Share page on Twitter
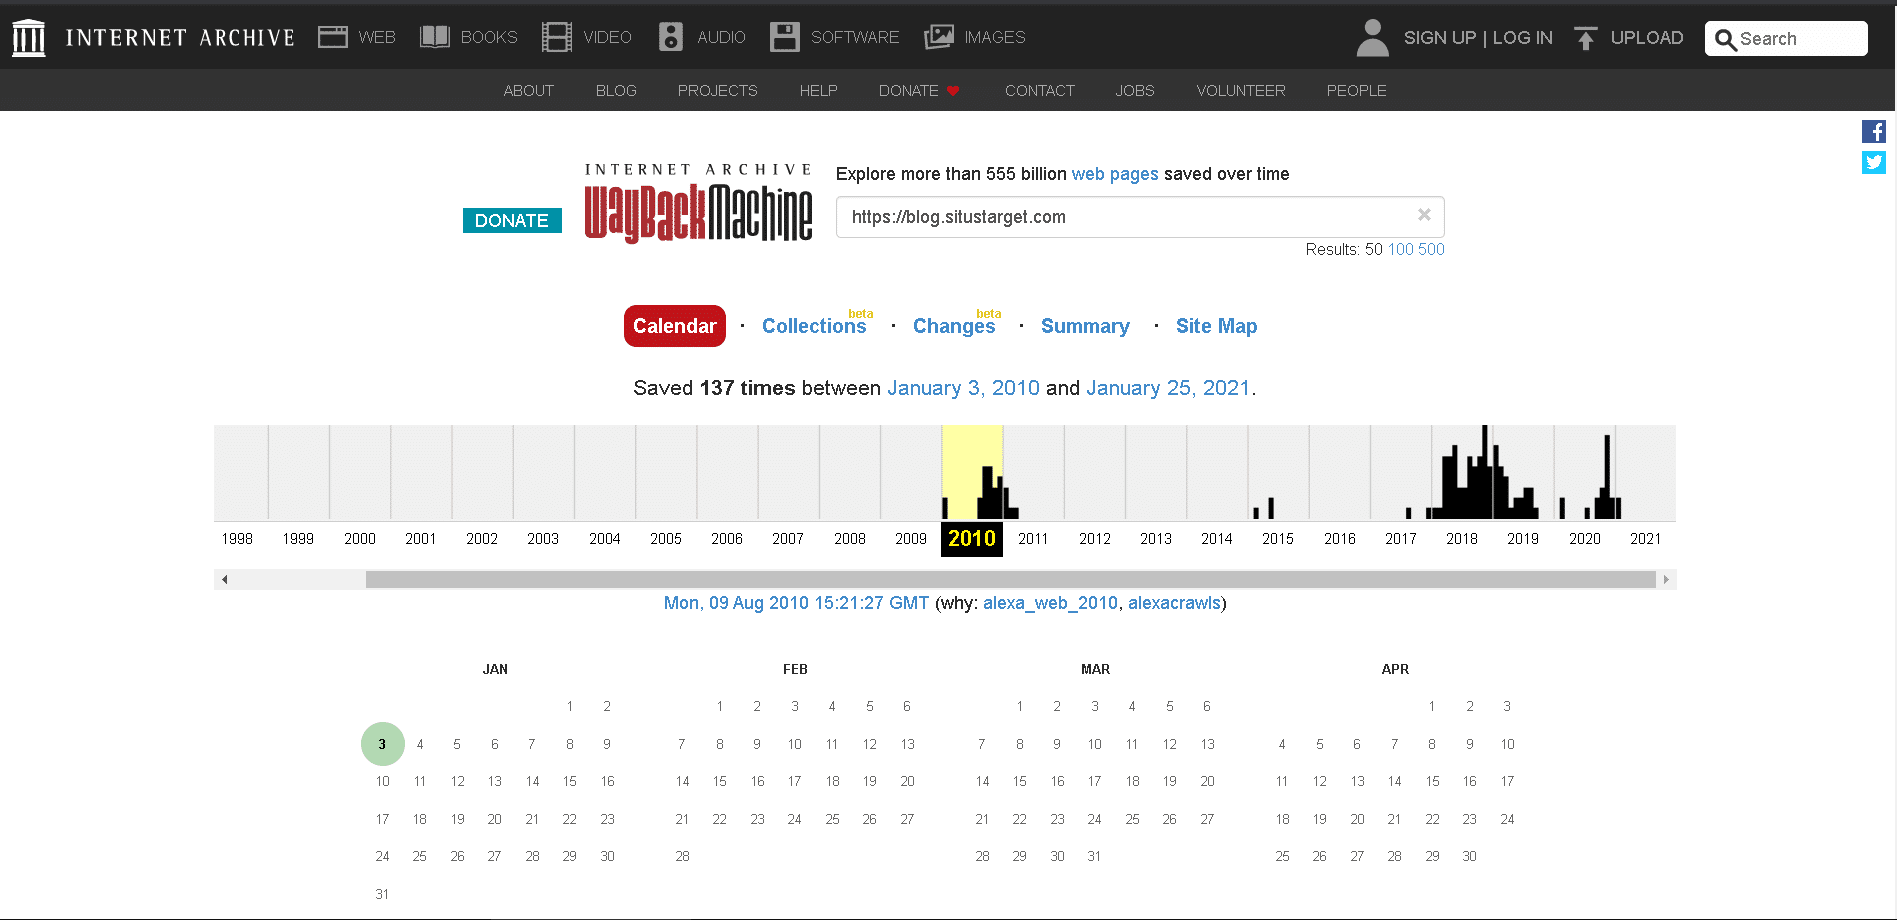1897x920 pixels. [1873, 162]
